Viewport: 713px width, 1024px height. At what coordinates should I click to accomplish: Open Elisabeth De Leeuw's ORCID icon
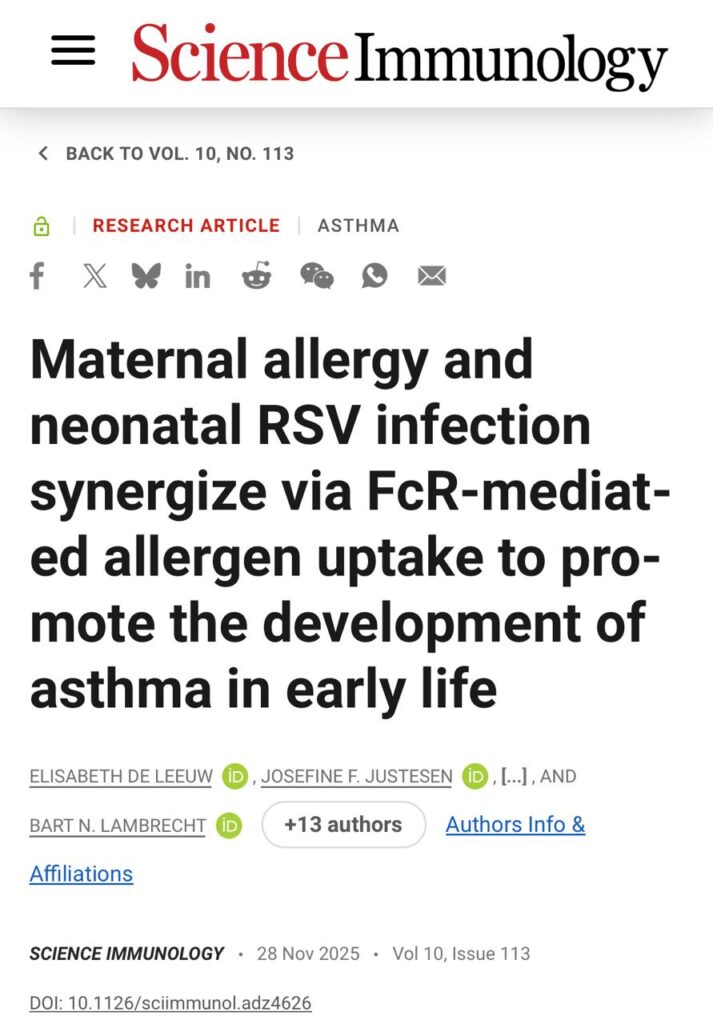[x=236, y=776]
